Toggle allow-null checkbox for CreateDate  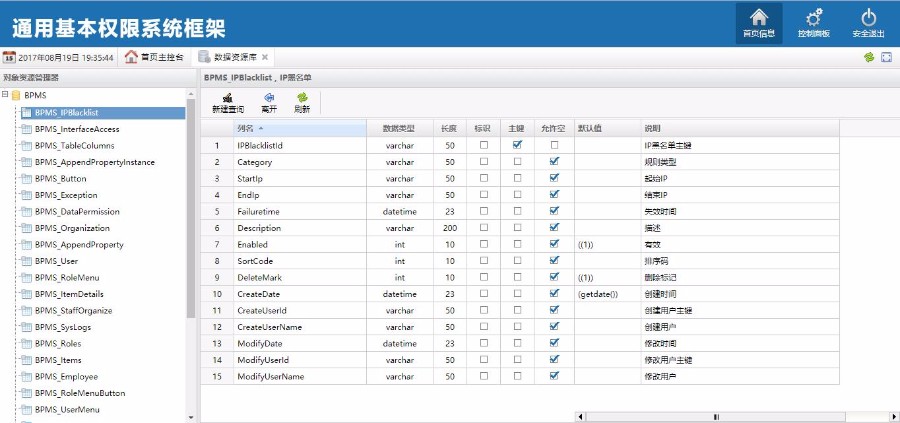554,293
